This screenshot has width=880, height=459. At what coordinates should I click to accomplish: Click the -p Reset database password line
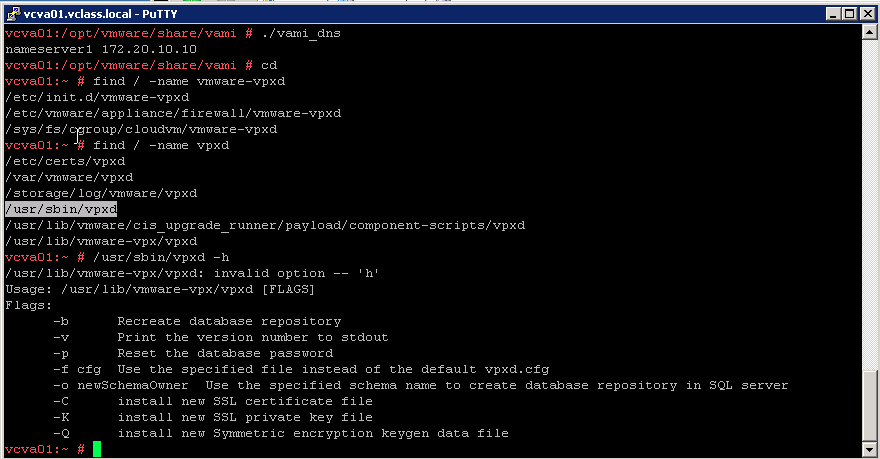[x=193, y=354]
